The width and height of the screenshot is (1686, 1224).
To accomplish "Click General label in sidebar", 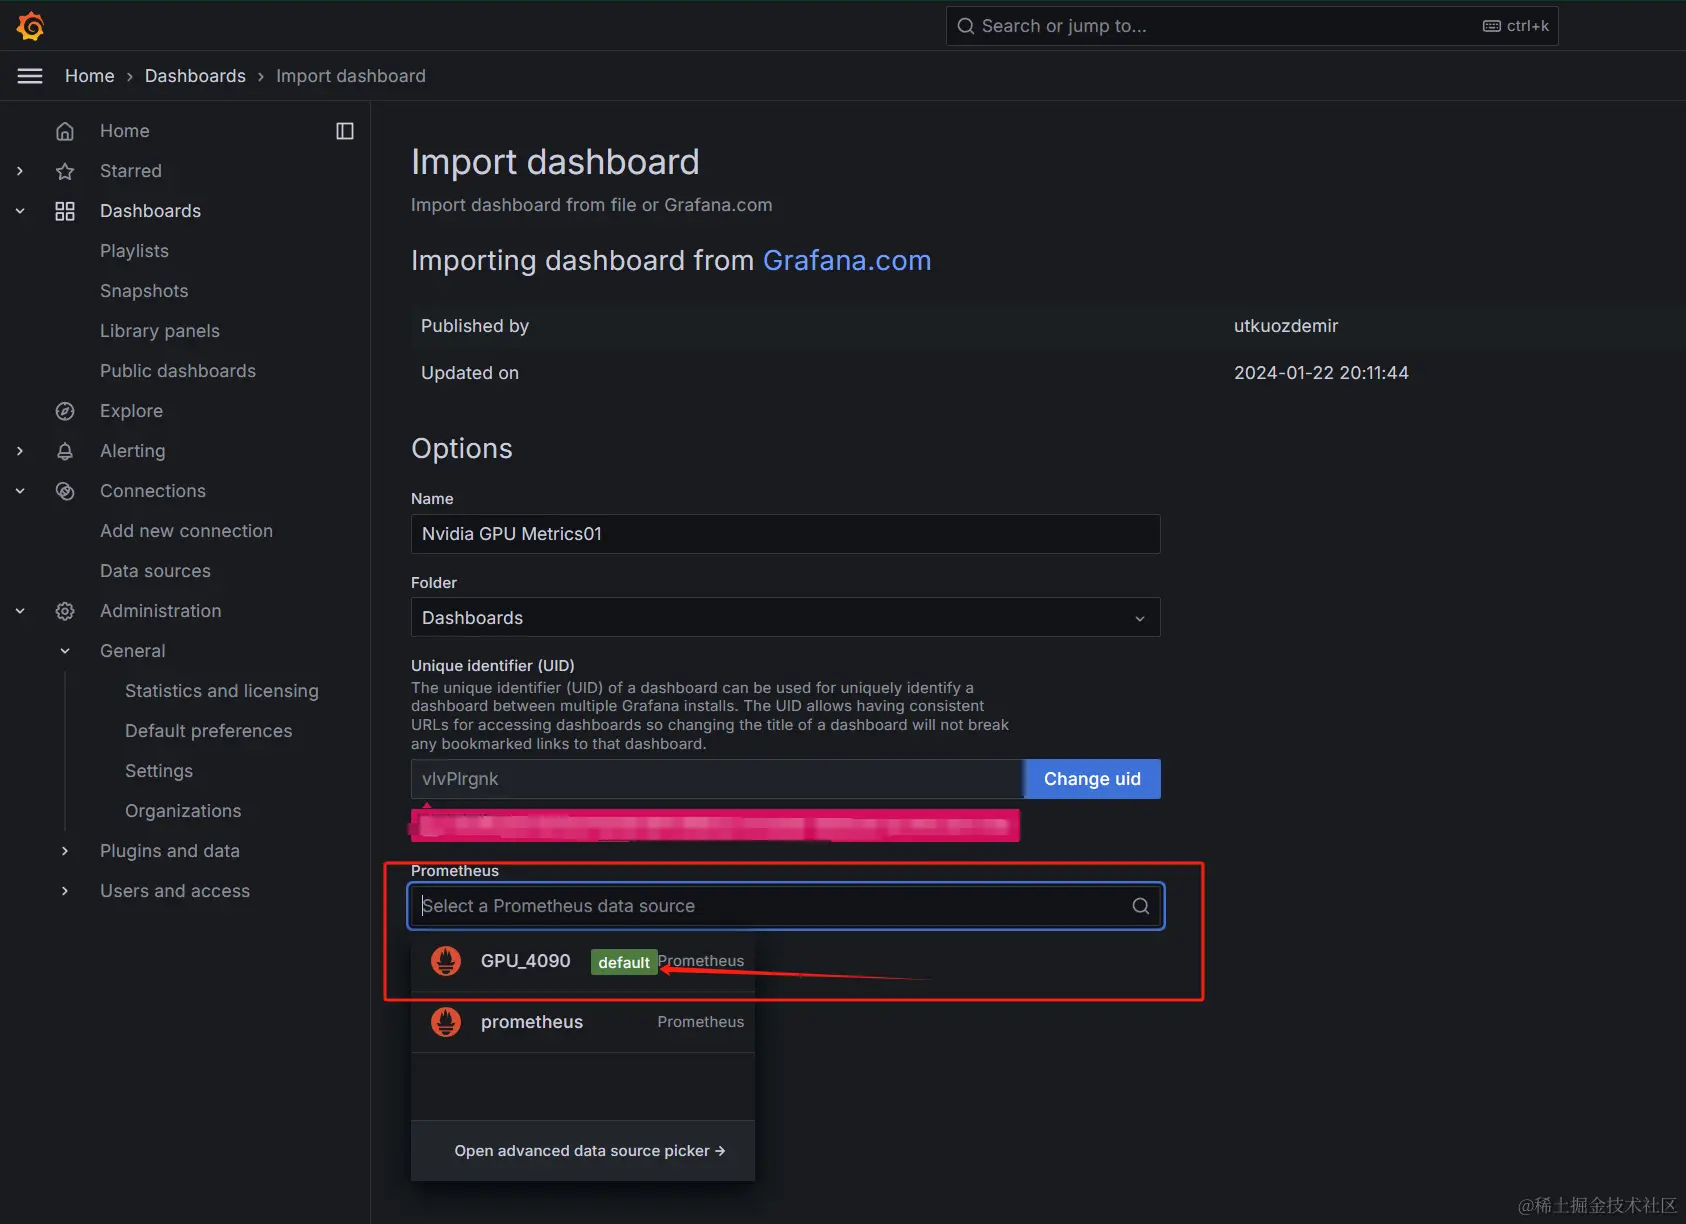I will tap(133, 651).
